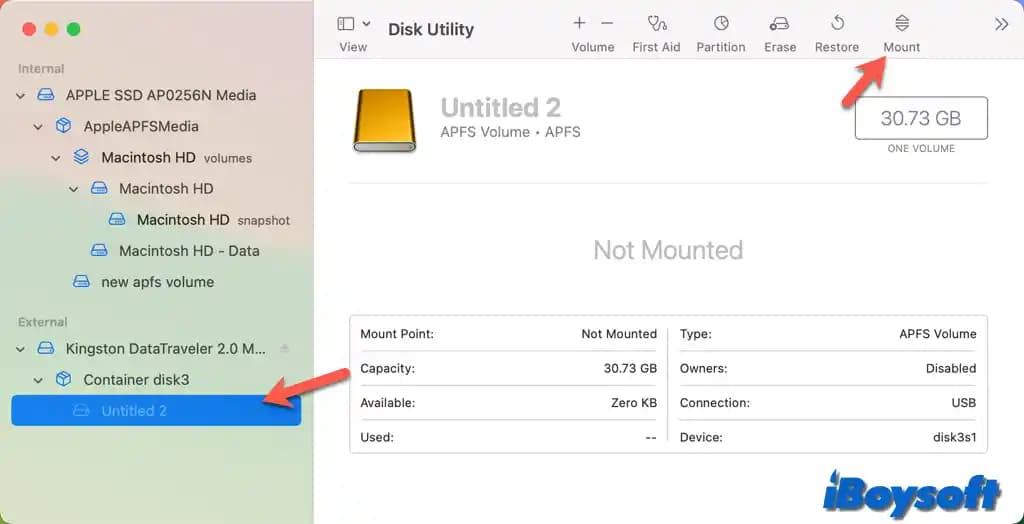
Task: Click the Erase disk icon
Action: pos(779,24)
